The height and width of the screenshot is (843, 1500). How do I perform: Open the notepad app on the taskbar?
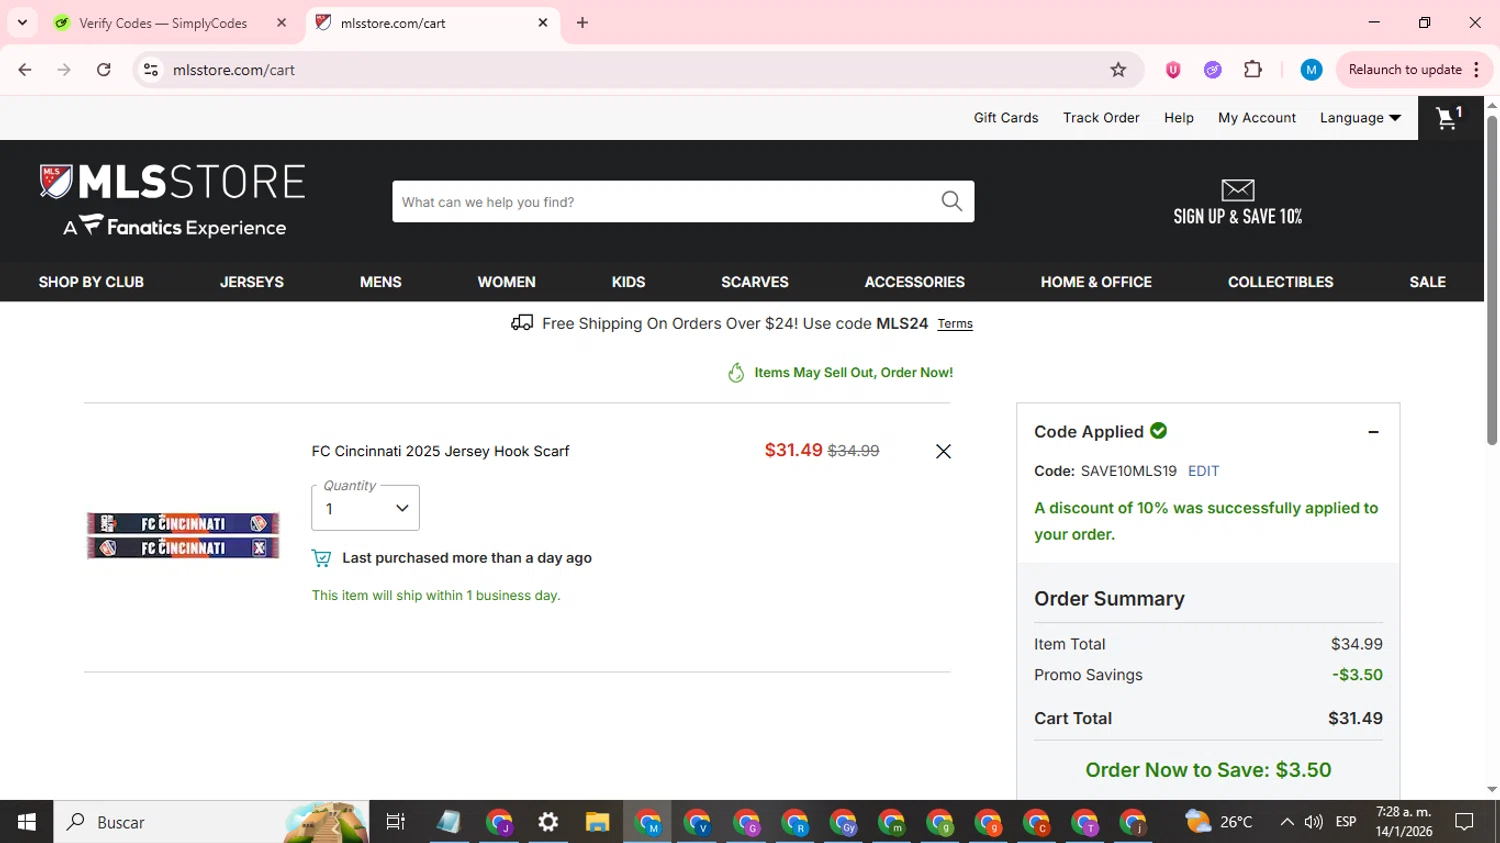[449, 822]
